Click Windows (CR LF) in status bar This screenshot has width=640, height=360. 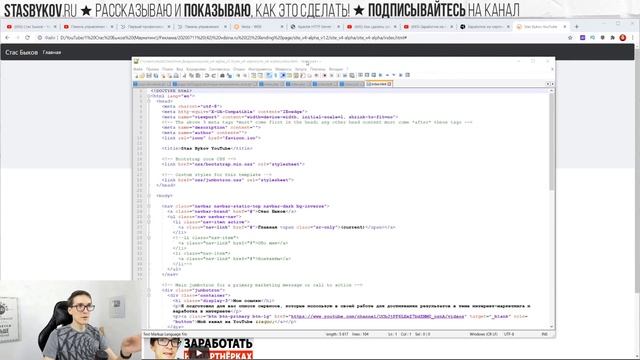pos(483,334)
